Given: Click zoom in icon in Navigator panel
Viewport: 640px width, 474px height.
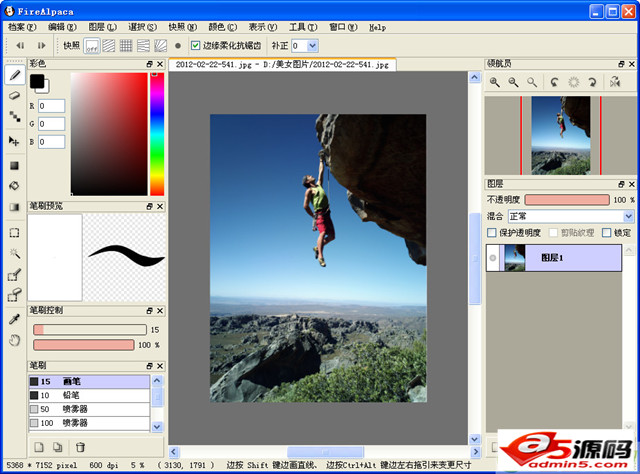Looking at the screenshot, I should [x=494, y=83].
